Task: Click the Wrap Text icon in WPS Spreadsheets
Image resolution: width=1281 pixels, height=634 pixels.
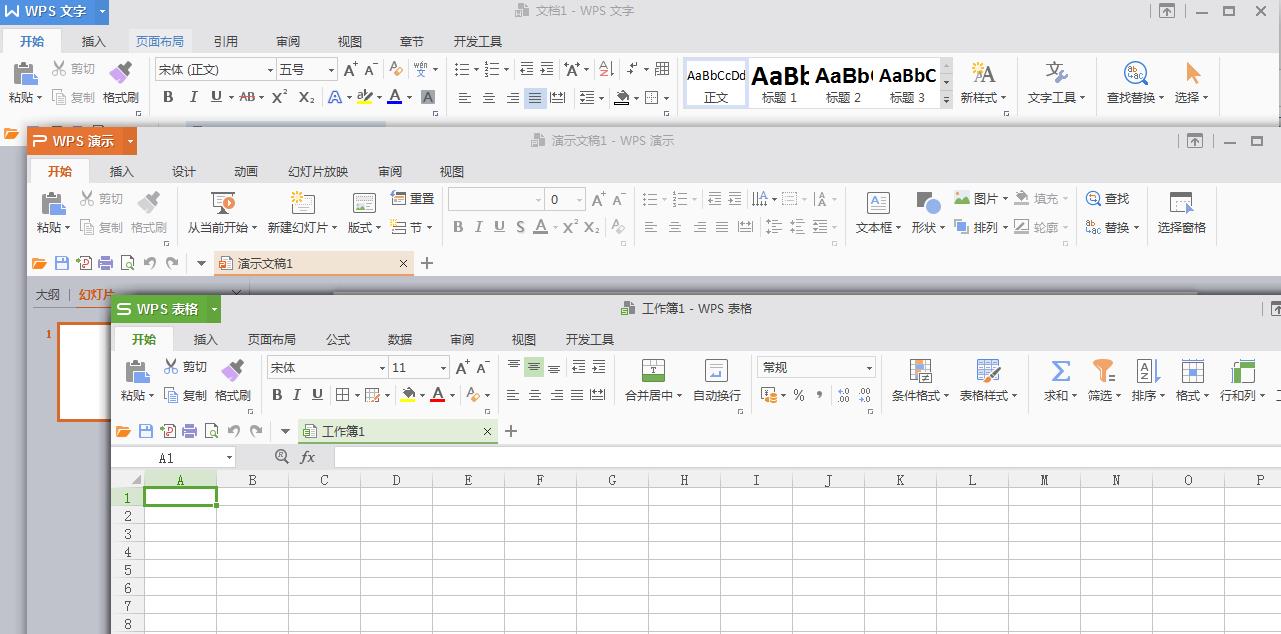Action: (x=717, y=371)
